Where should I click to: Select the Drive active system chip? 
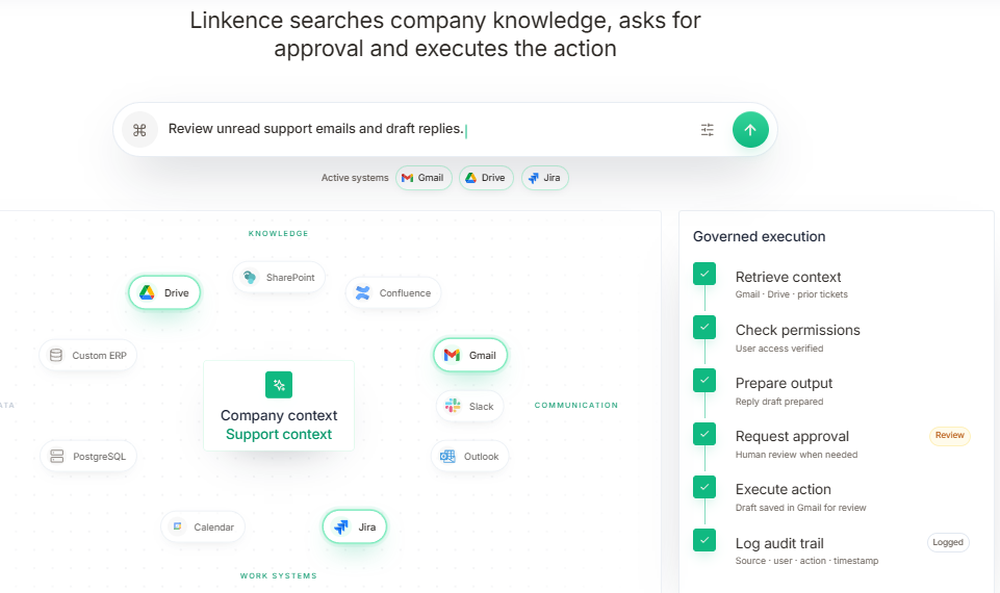pyautogui.click(x=486, y=178)
